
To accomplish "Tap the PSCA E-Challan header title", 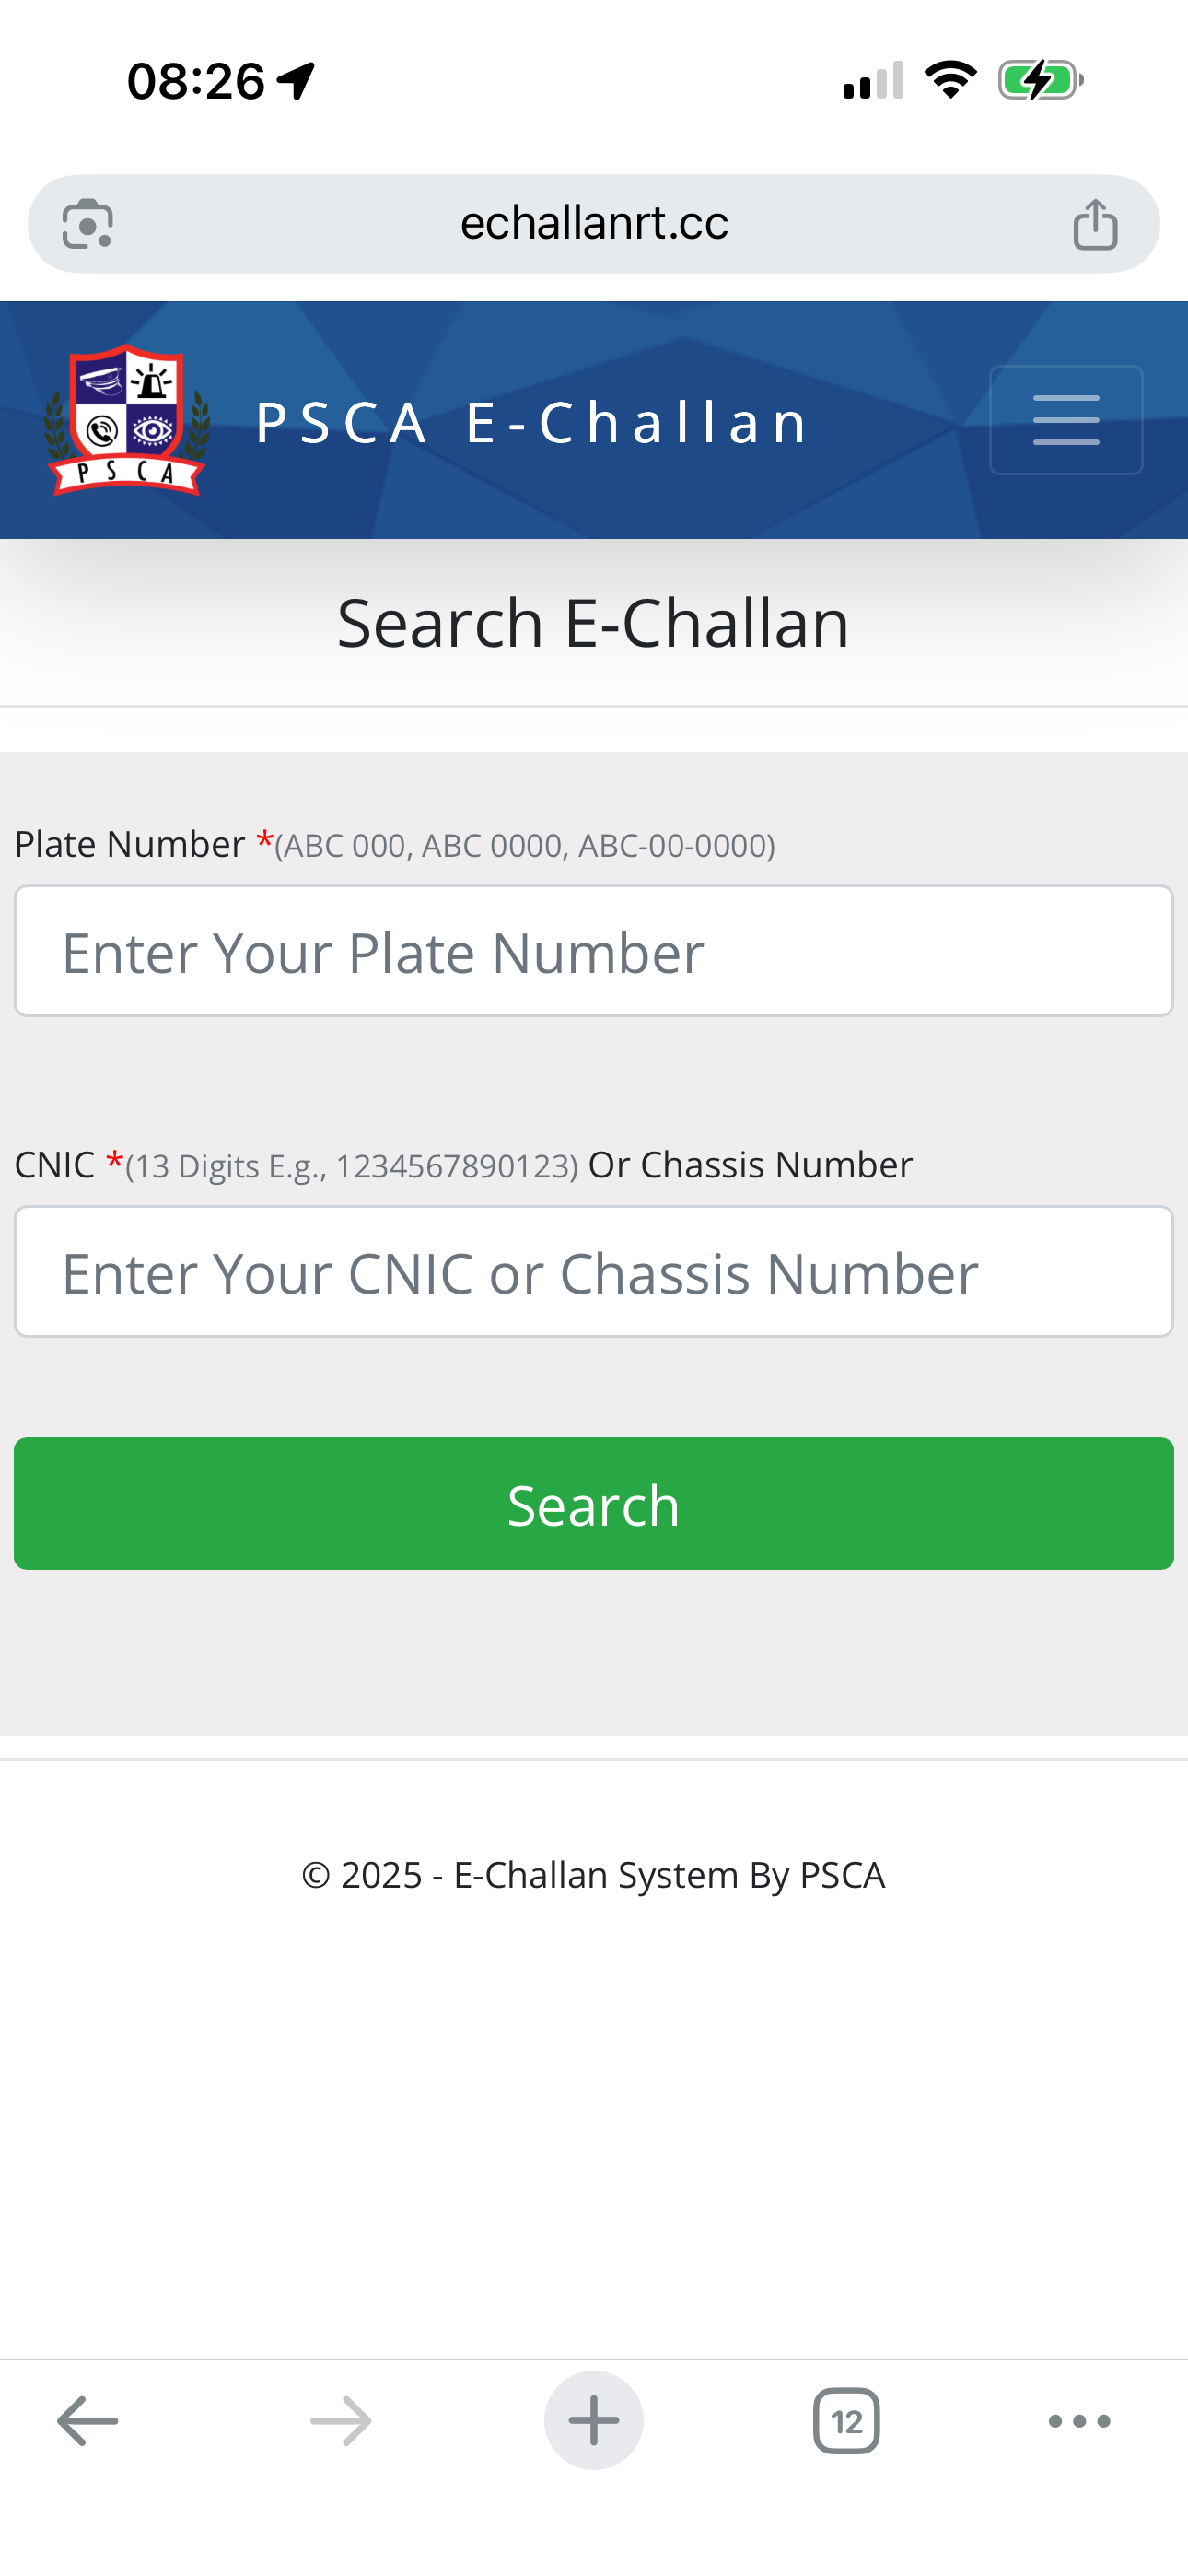I will (532, 422).
